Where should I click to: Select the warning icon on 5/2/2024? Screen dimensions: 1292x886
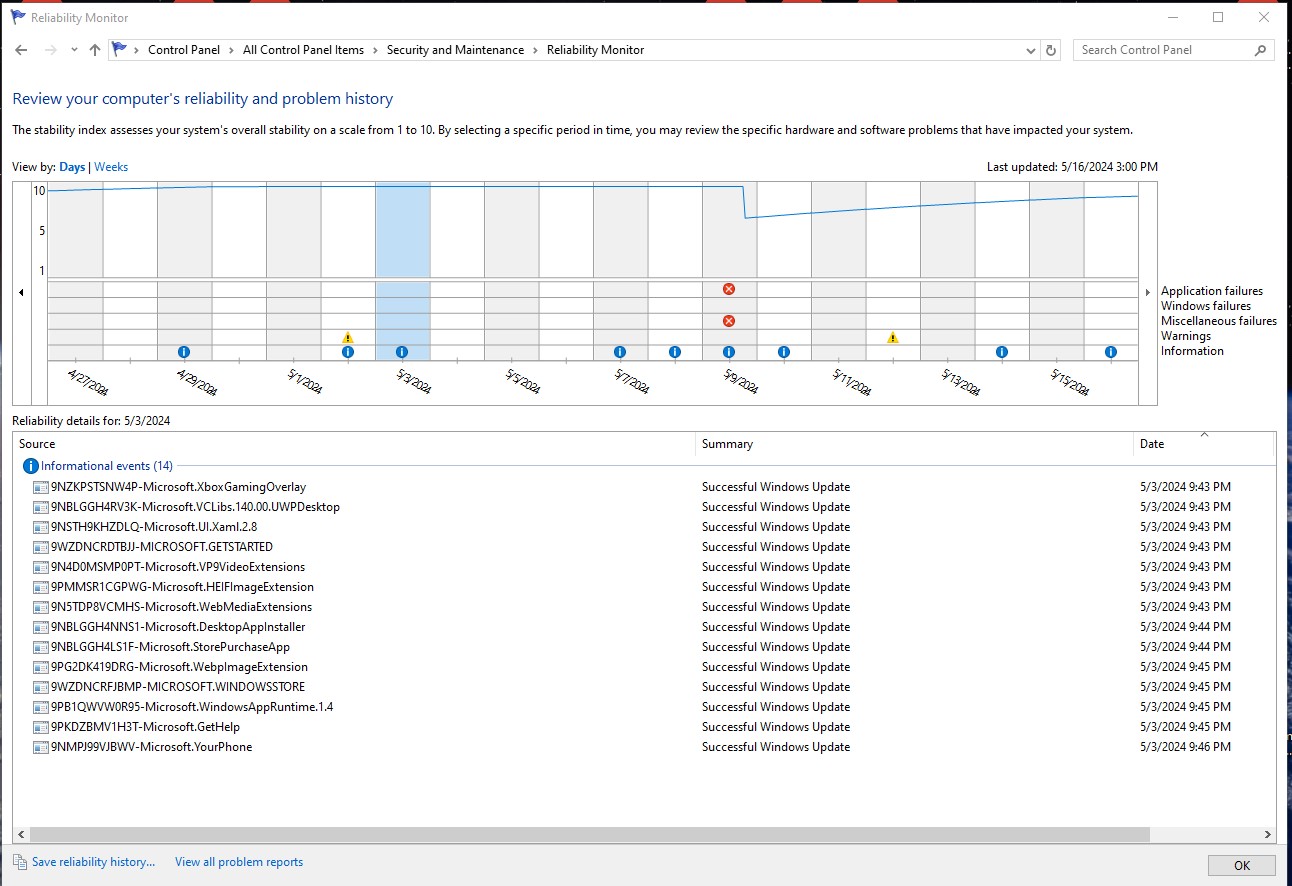[348, 337]
